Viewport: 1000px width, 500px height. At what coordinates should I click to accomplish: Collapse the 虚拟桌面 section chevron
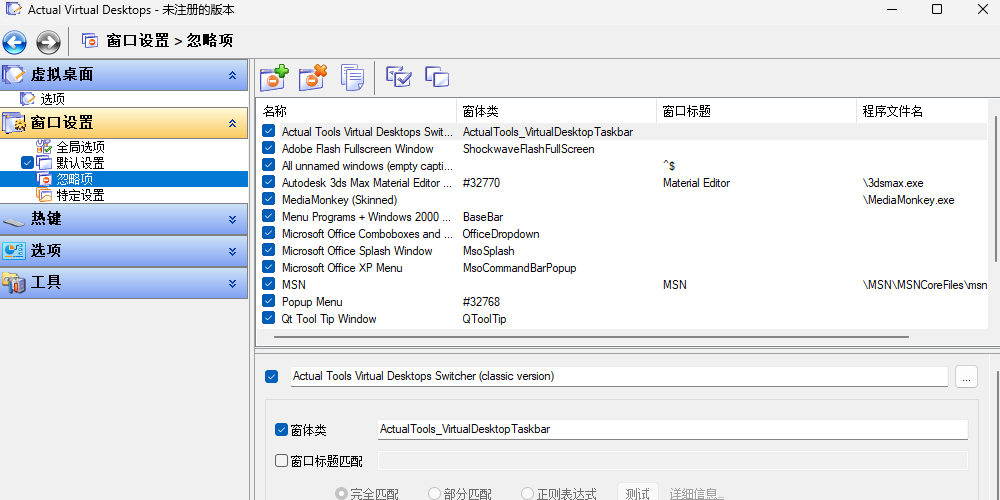(x=233, y=75)
